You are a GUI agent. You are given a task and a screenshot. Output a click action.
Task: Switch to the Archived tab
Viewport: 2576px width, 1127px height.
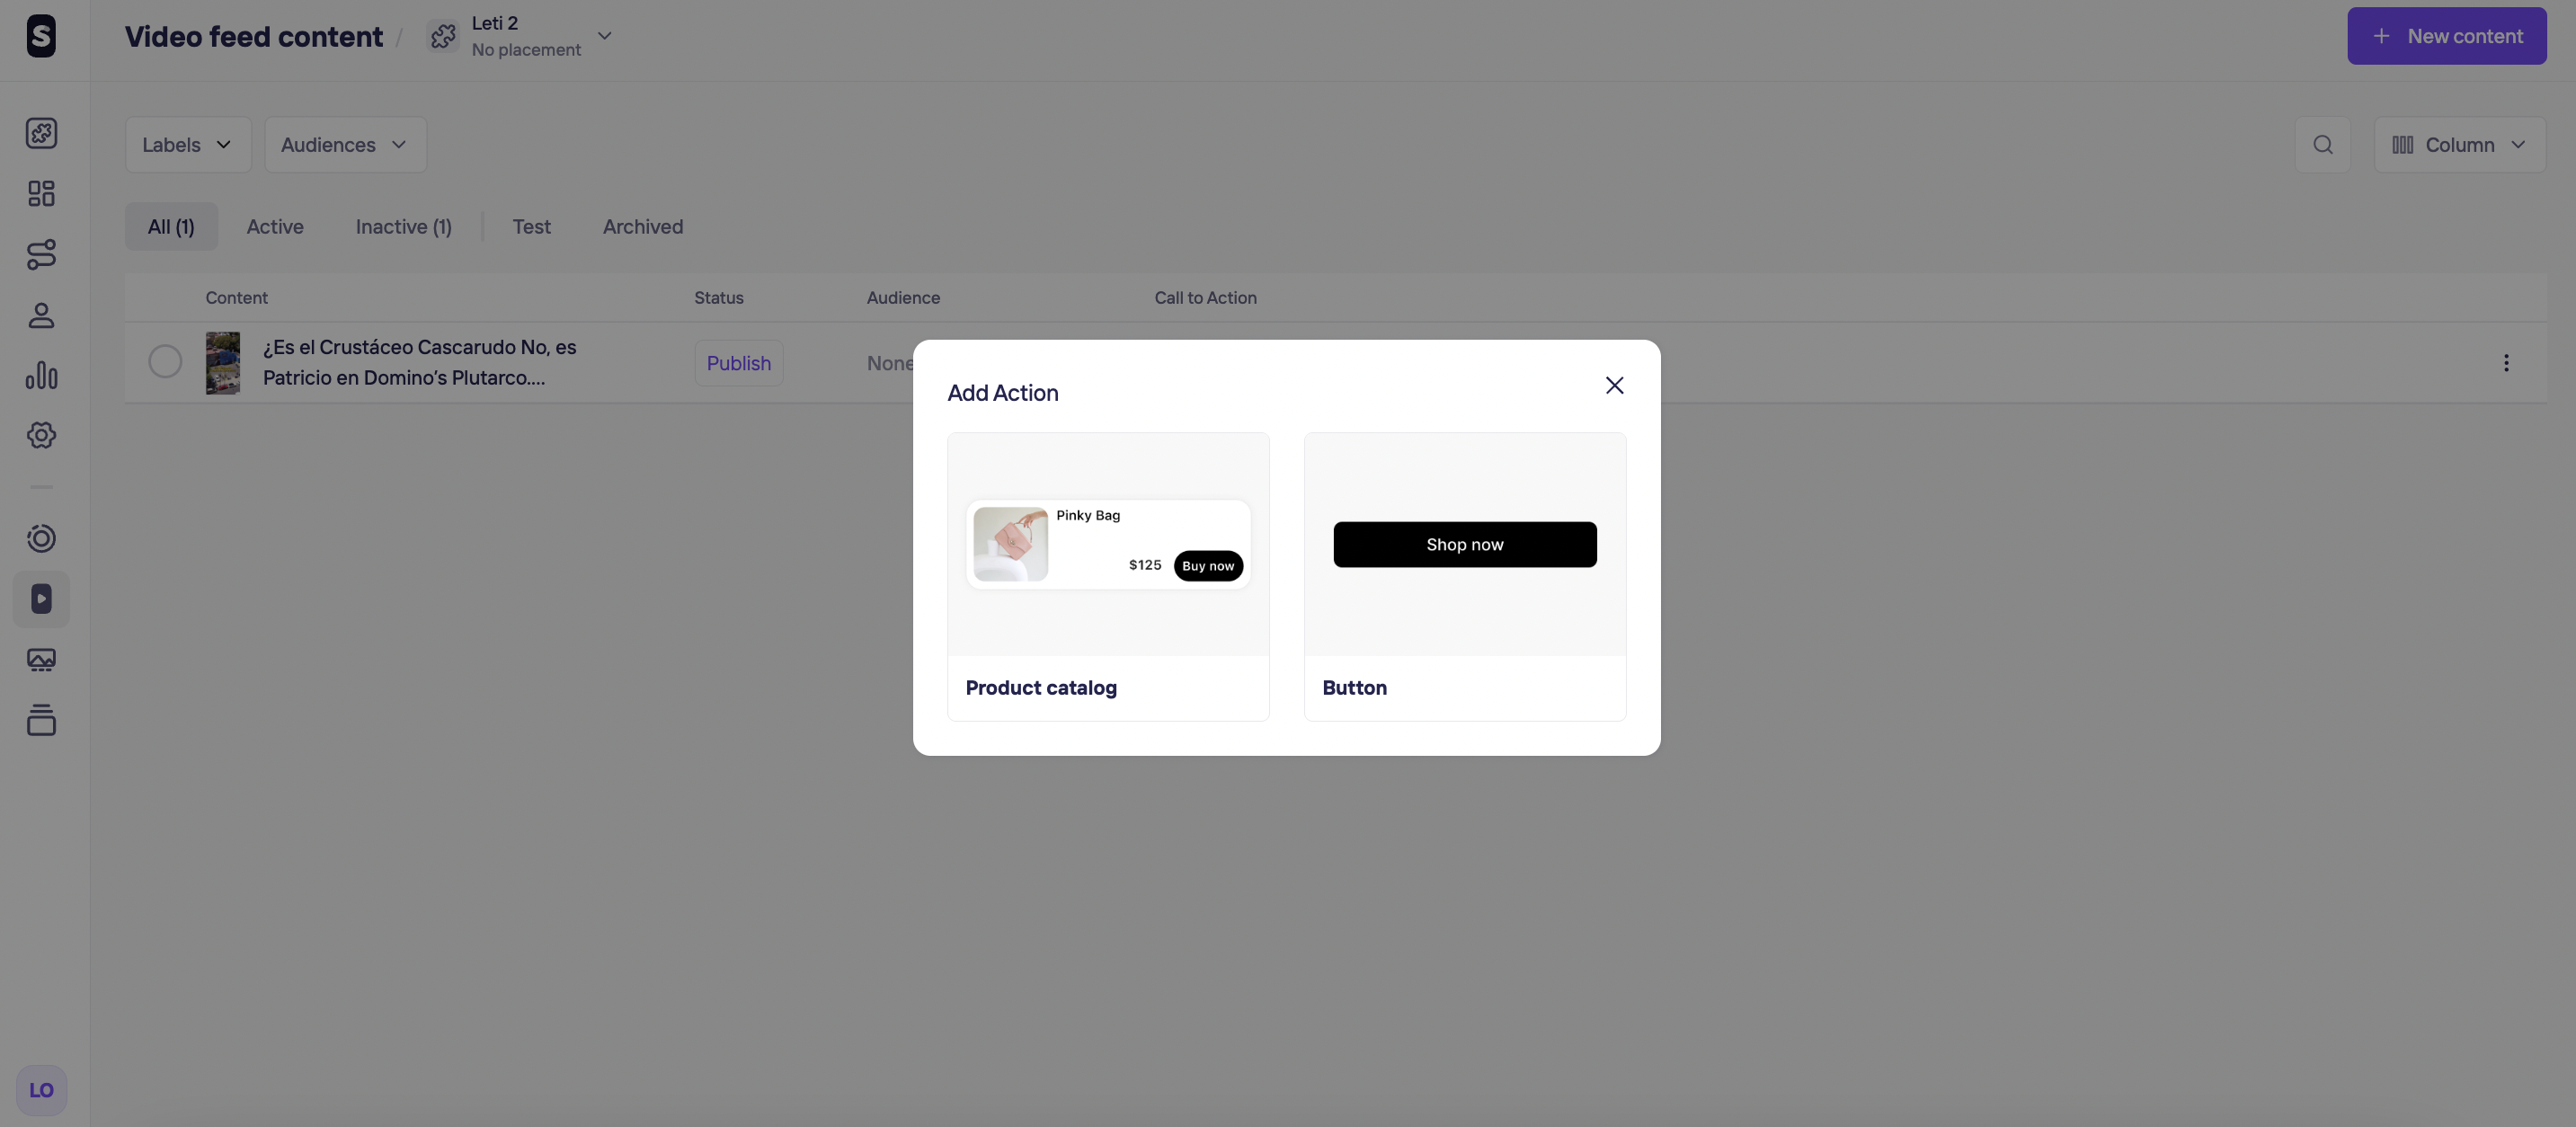(642, 227)
